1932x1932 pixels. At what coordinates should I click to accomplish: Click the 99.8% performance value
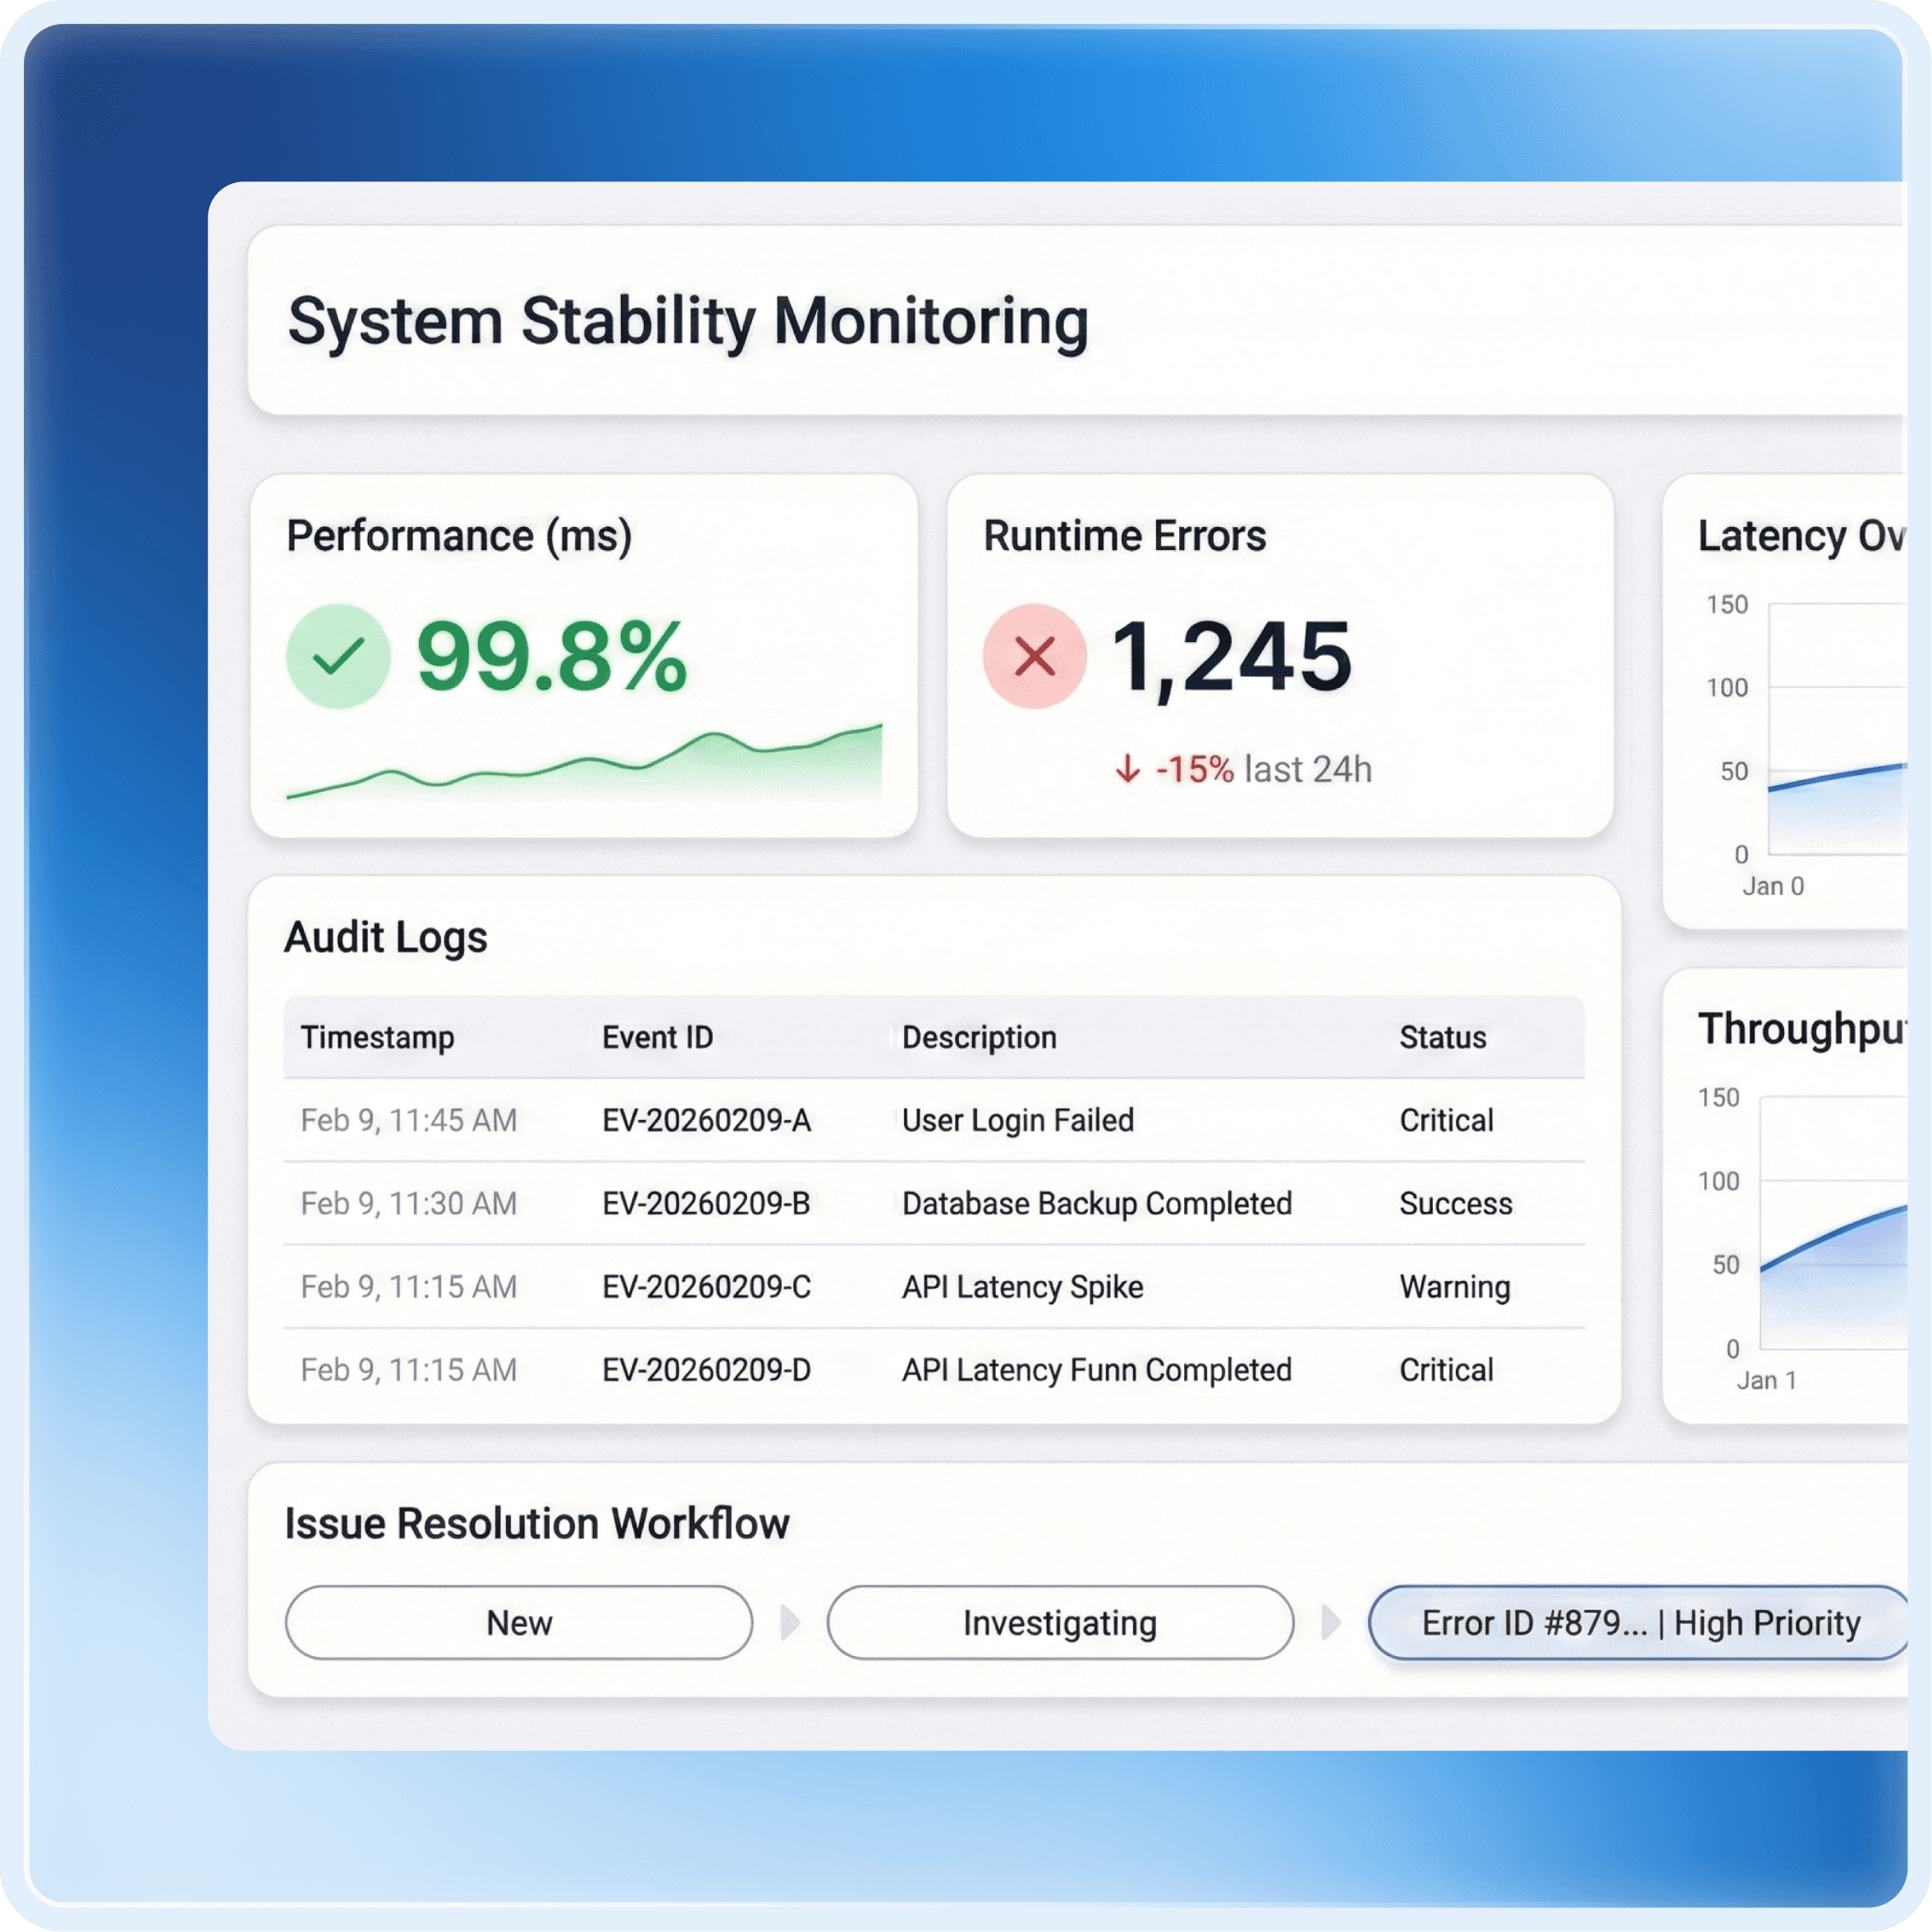551,657
